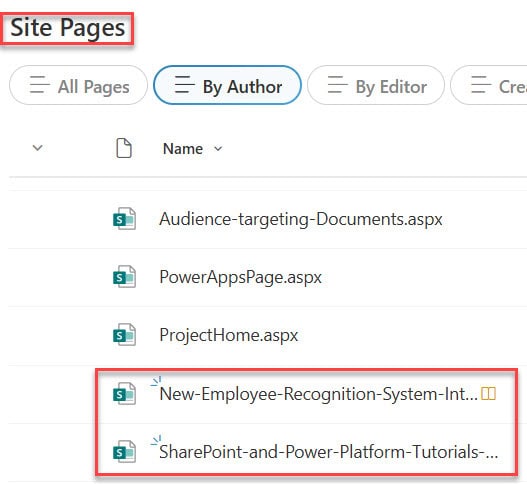Click the book icon beside New-Employee-Recognition-System

coord(488,394)
